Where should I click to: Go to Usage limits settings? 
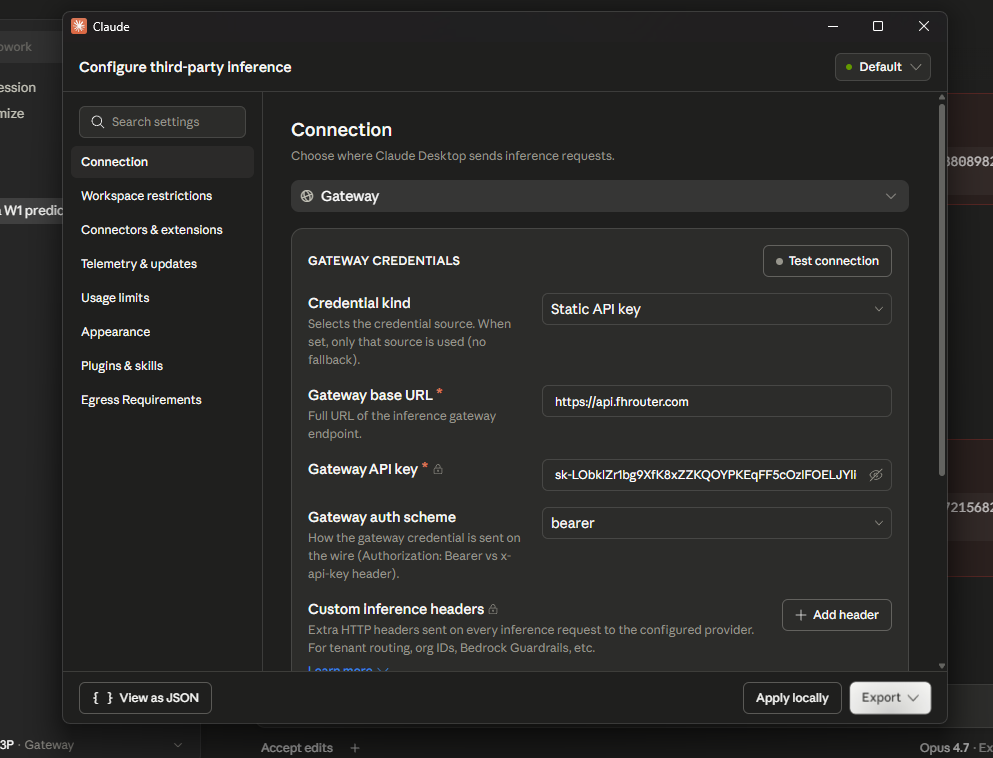coord(115,298)
